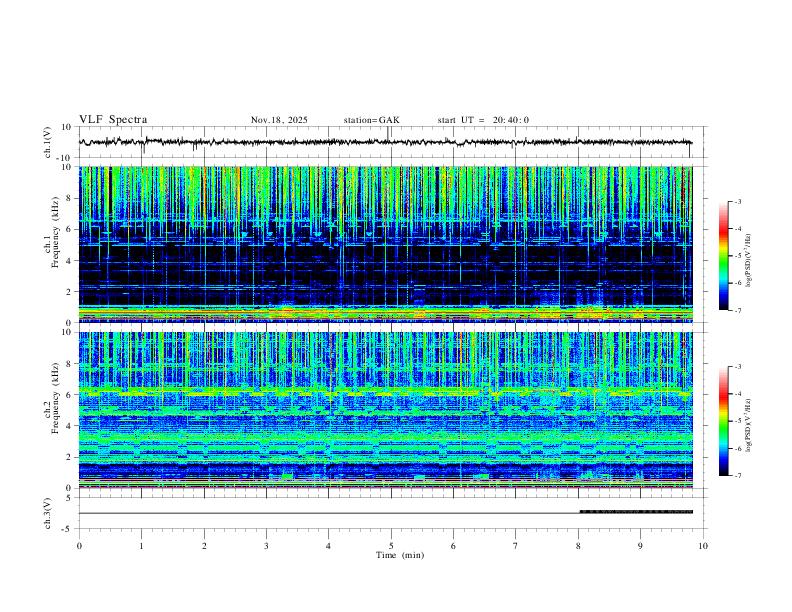Click the ch.3 thick black signal segment
This screenshot has width=792, height=612.
tap(636, 512)
